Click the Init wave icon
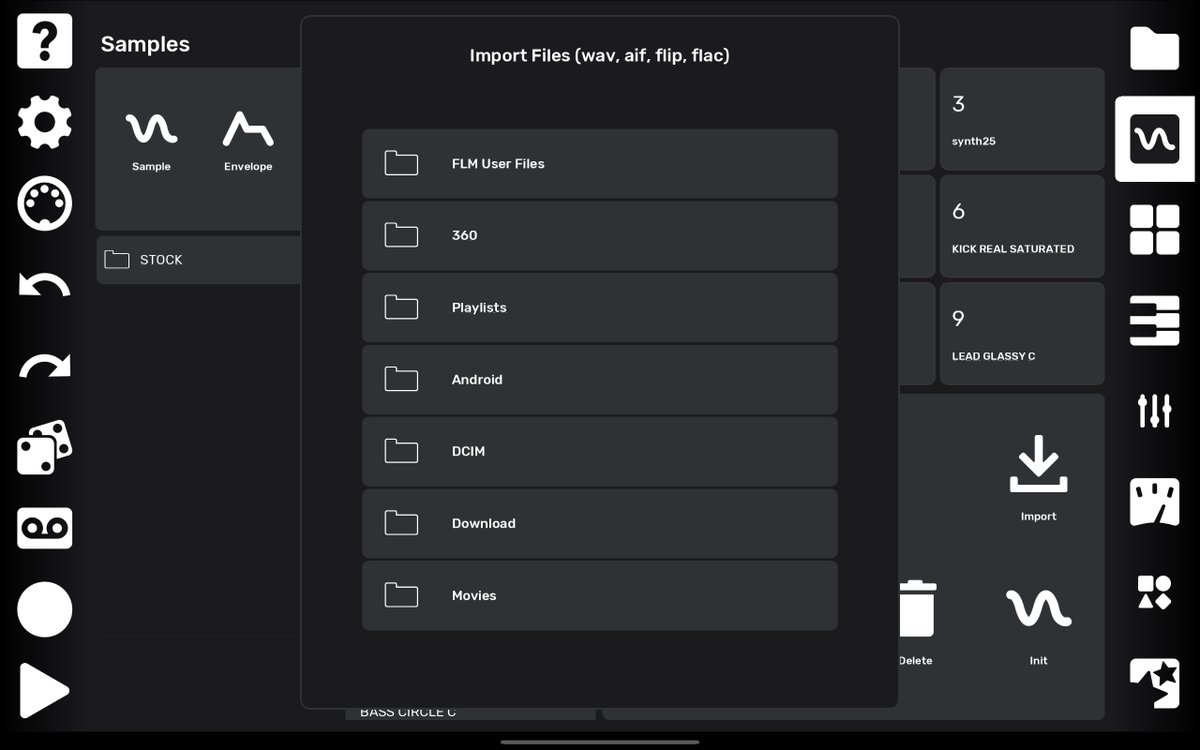Viewport: 1200px width, 750px height. click(1038, 626)
